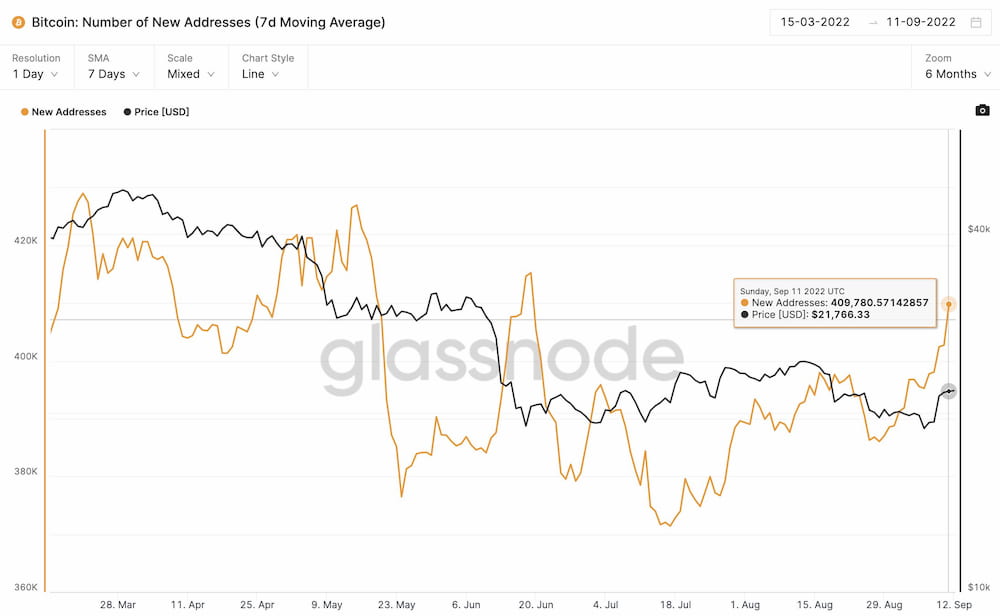Click the 420K y-axis label

click(x=25, y=241)
